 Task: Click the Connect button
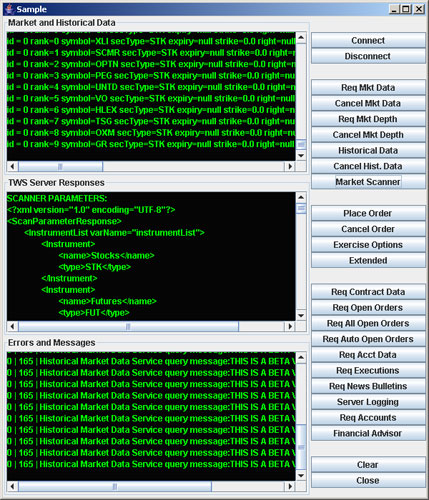[368, 40]
